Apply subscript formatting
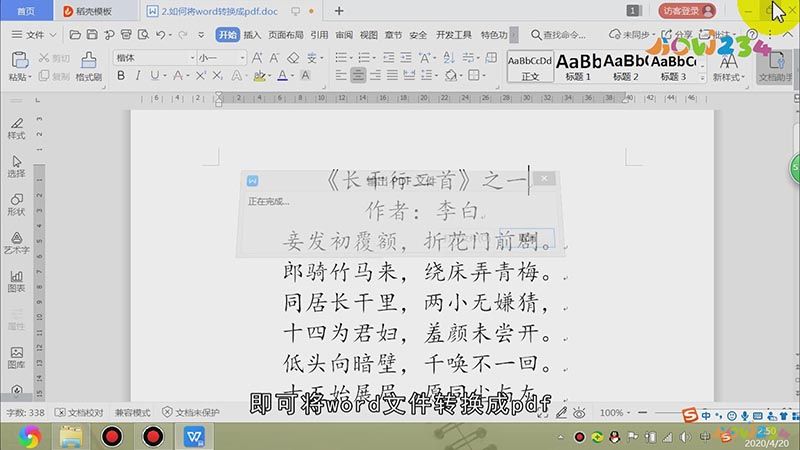 [x=217, y=76]
